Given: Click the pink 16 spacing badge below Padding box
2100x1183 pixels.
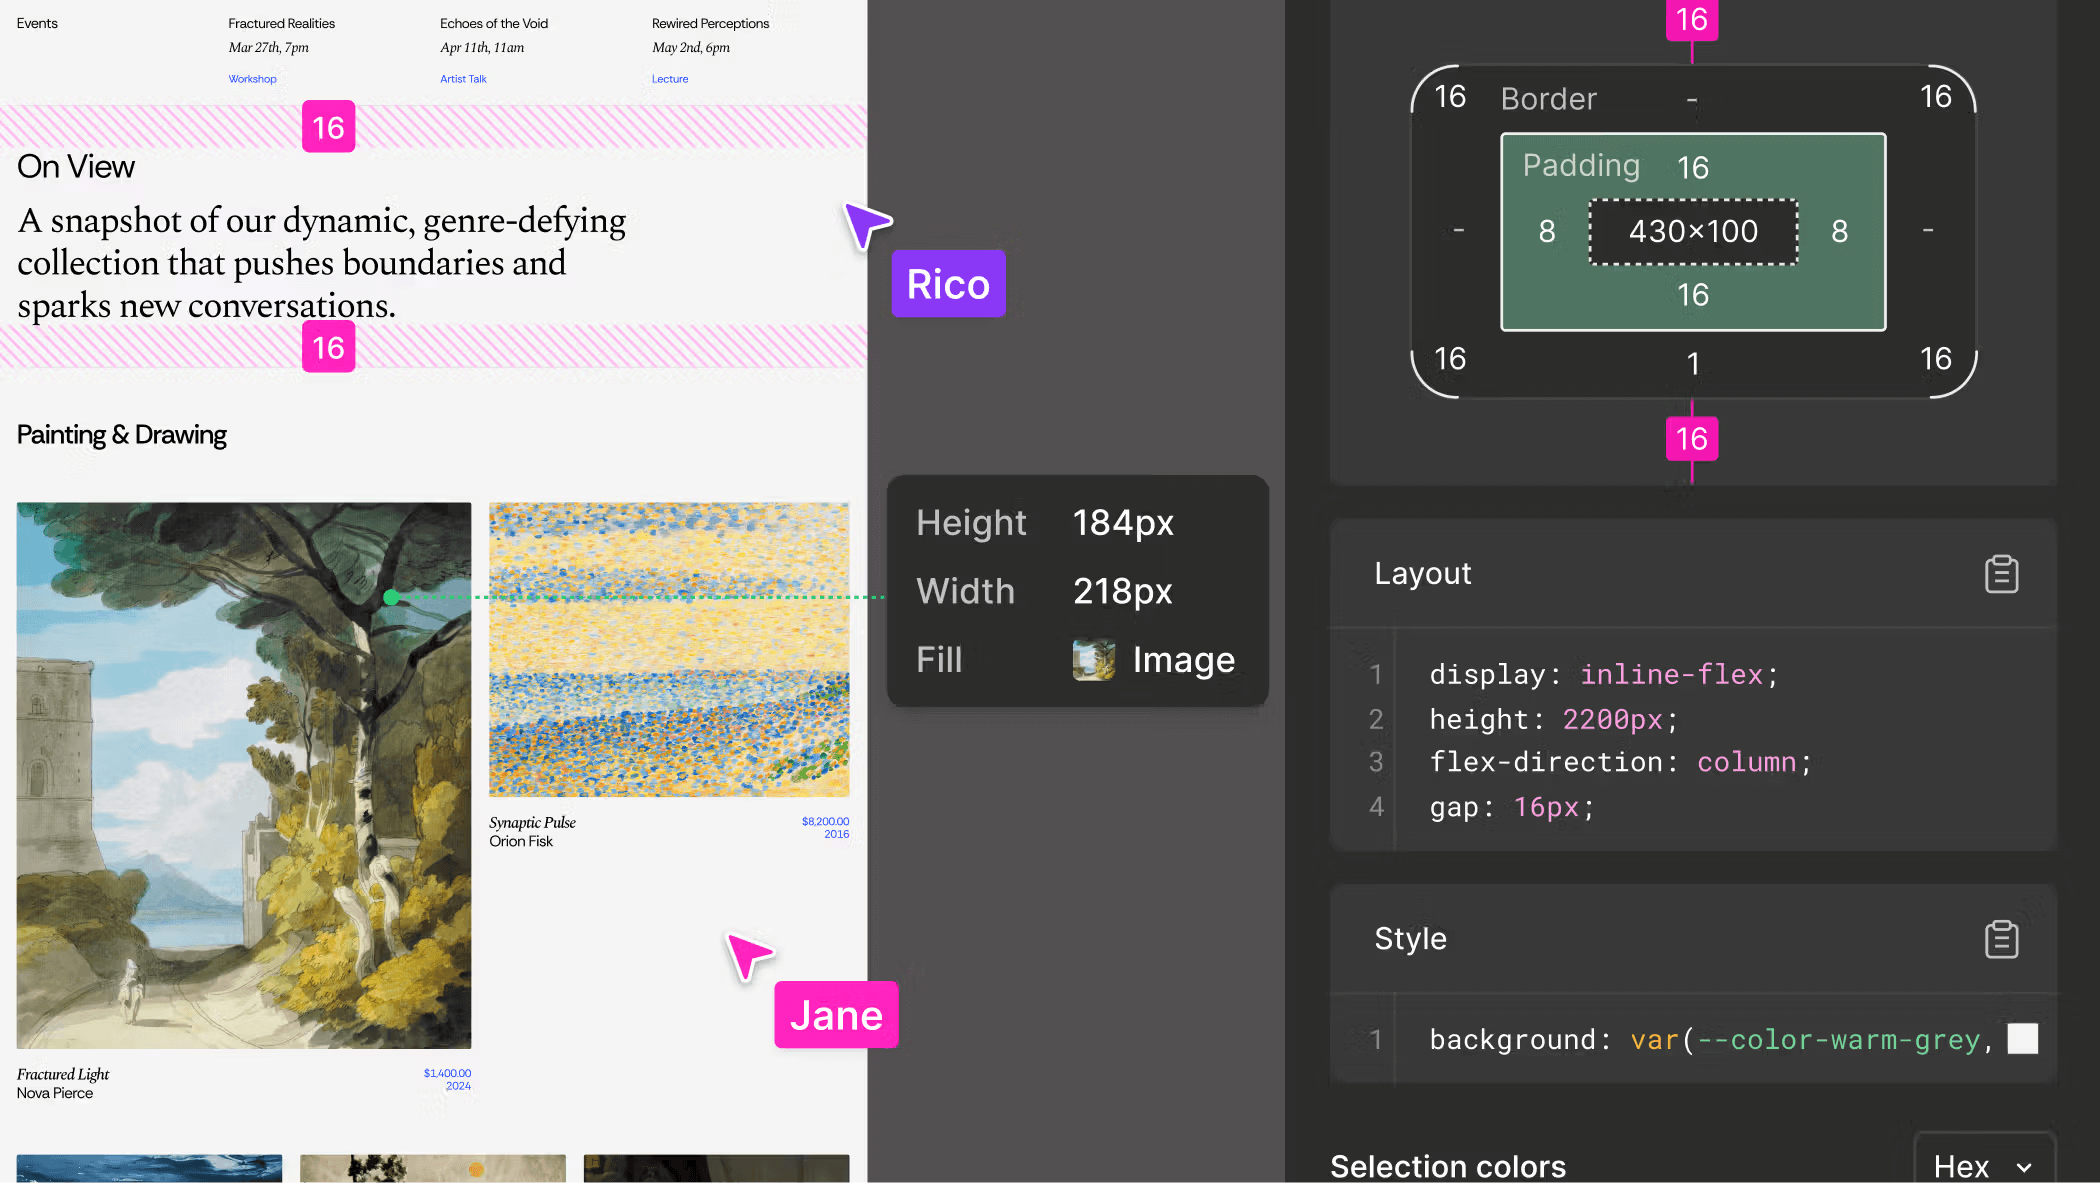Looking at the screenshot, I should [x=1691, y=439].
